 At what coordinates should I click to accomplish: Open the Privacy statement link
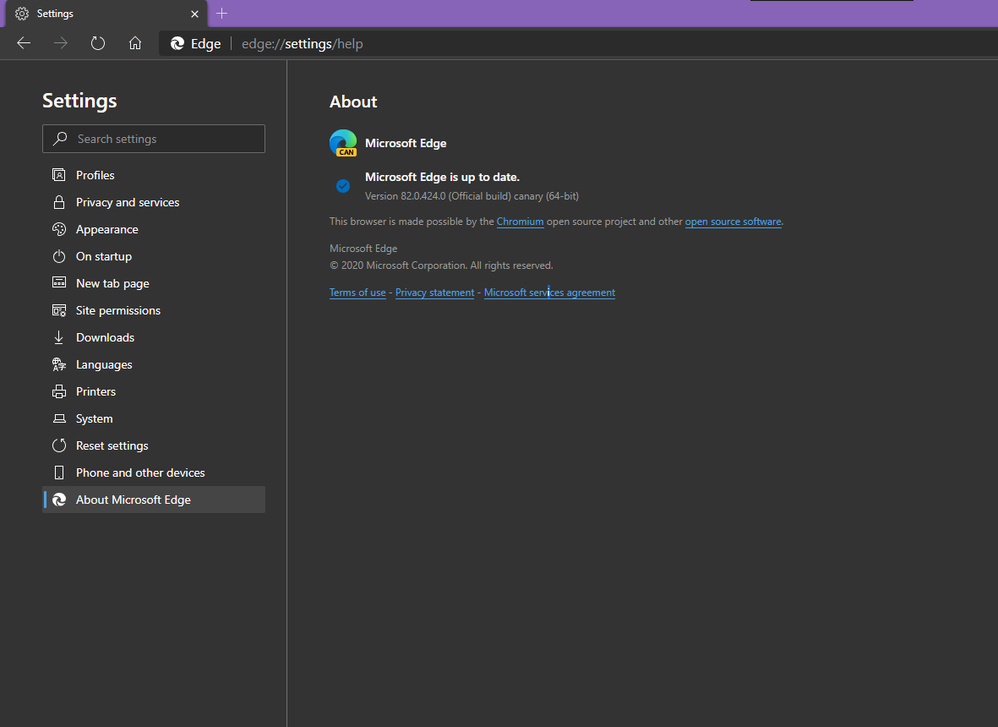[435, 292]
